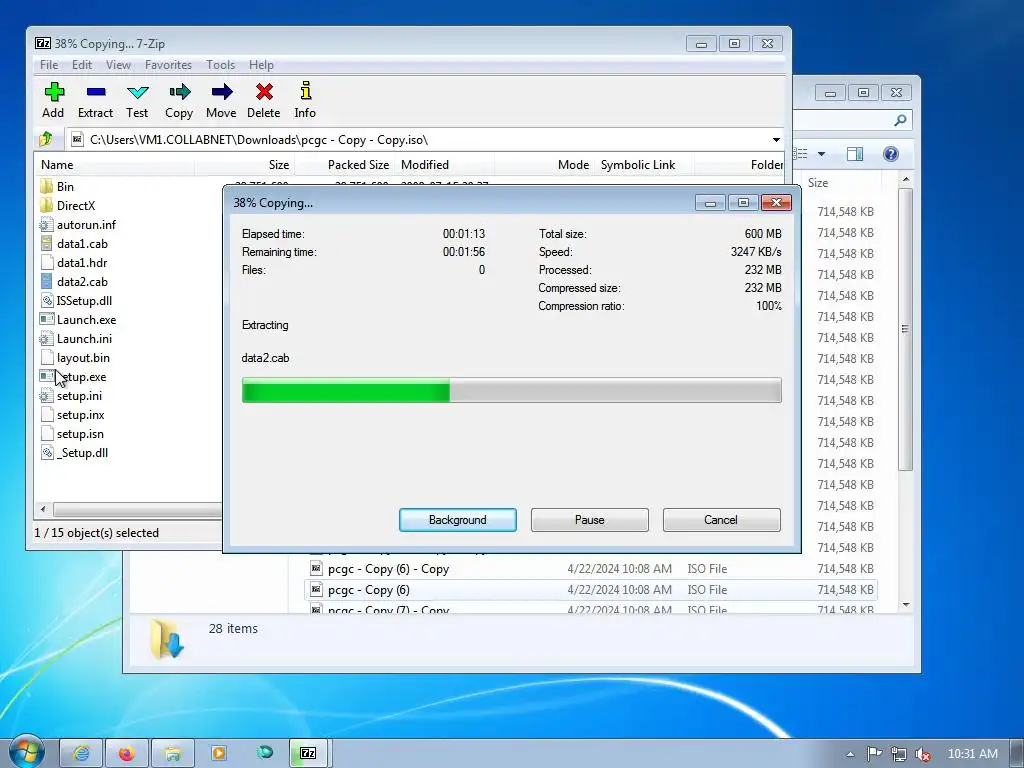Click the volume muted tray icon
1024x768 pixels.
(x=923, y=754)
